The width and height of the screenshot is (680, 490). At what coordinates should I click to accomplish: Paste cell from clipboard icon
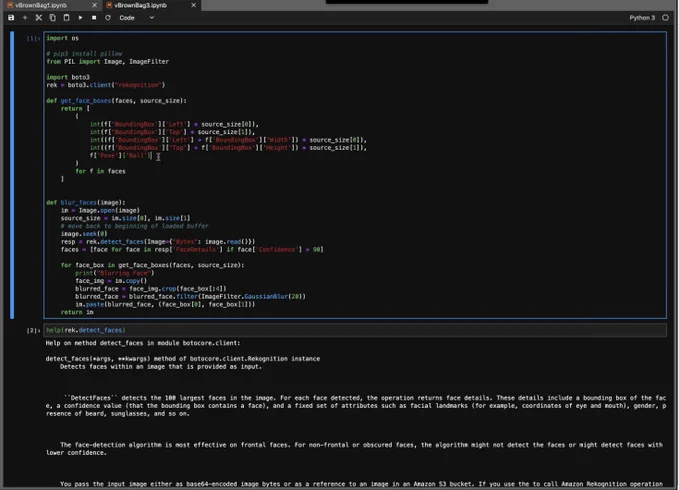pos(66,18)
